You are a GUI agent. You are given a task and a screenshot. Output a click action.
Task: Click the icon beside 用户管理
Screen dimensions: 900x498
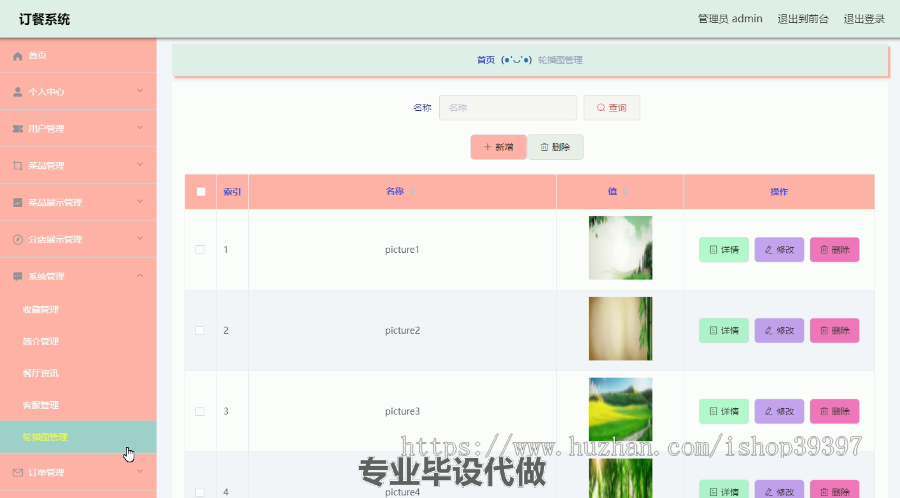coord(18,129)
